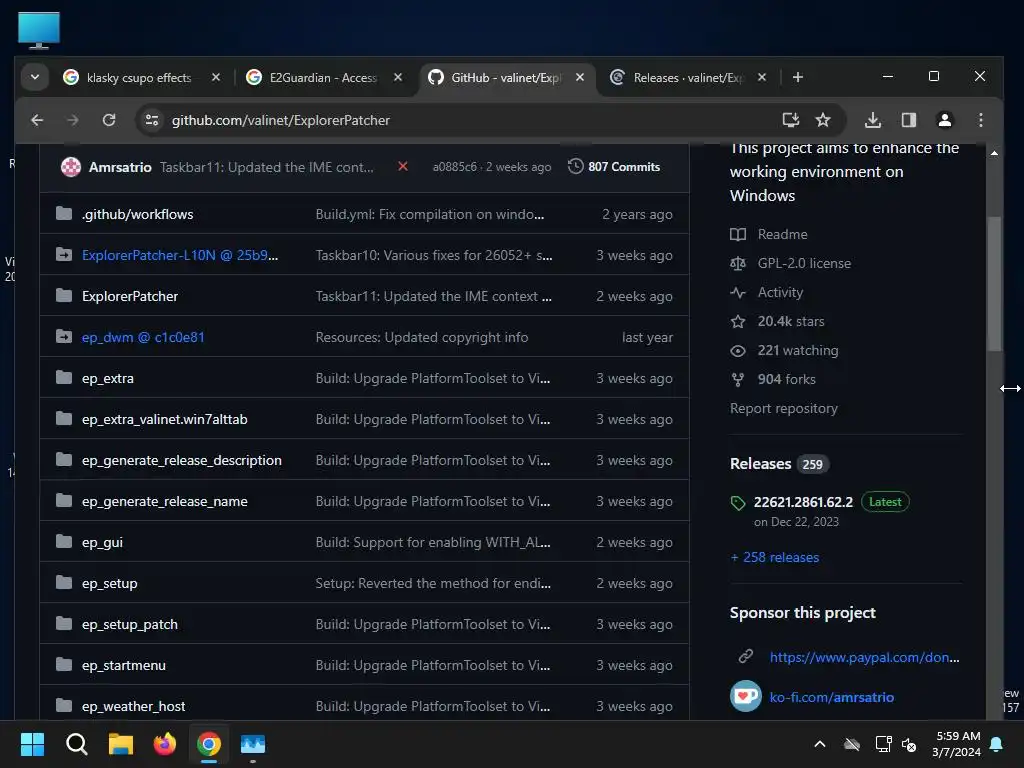
Task: Open the failed checks red X status
Action: click(403, 167)
